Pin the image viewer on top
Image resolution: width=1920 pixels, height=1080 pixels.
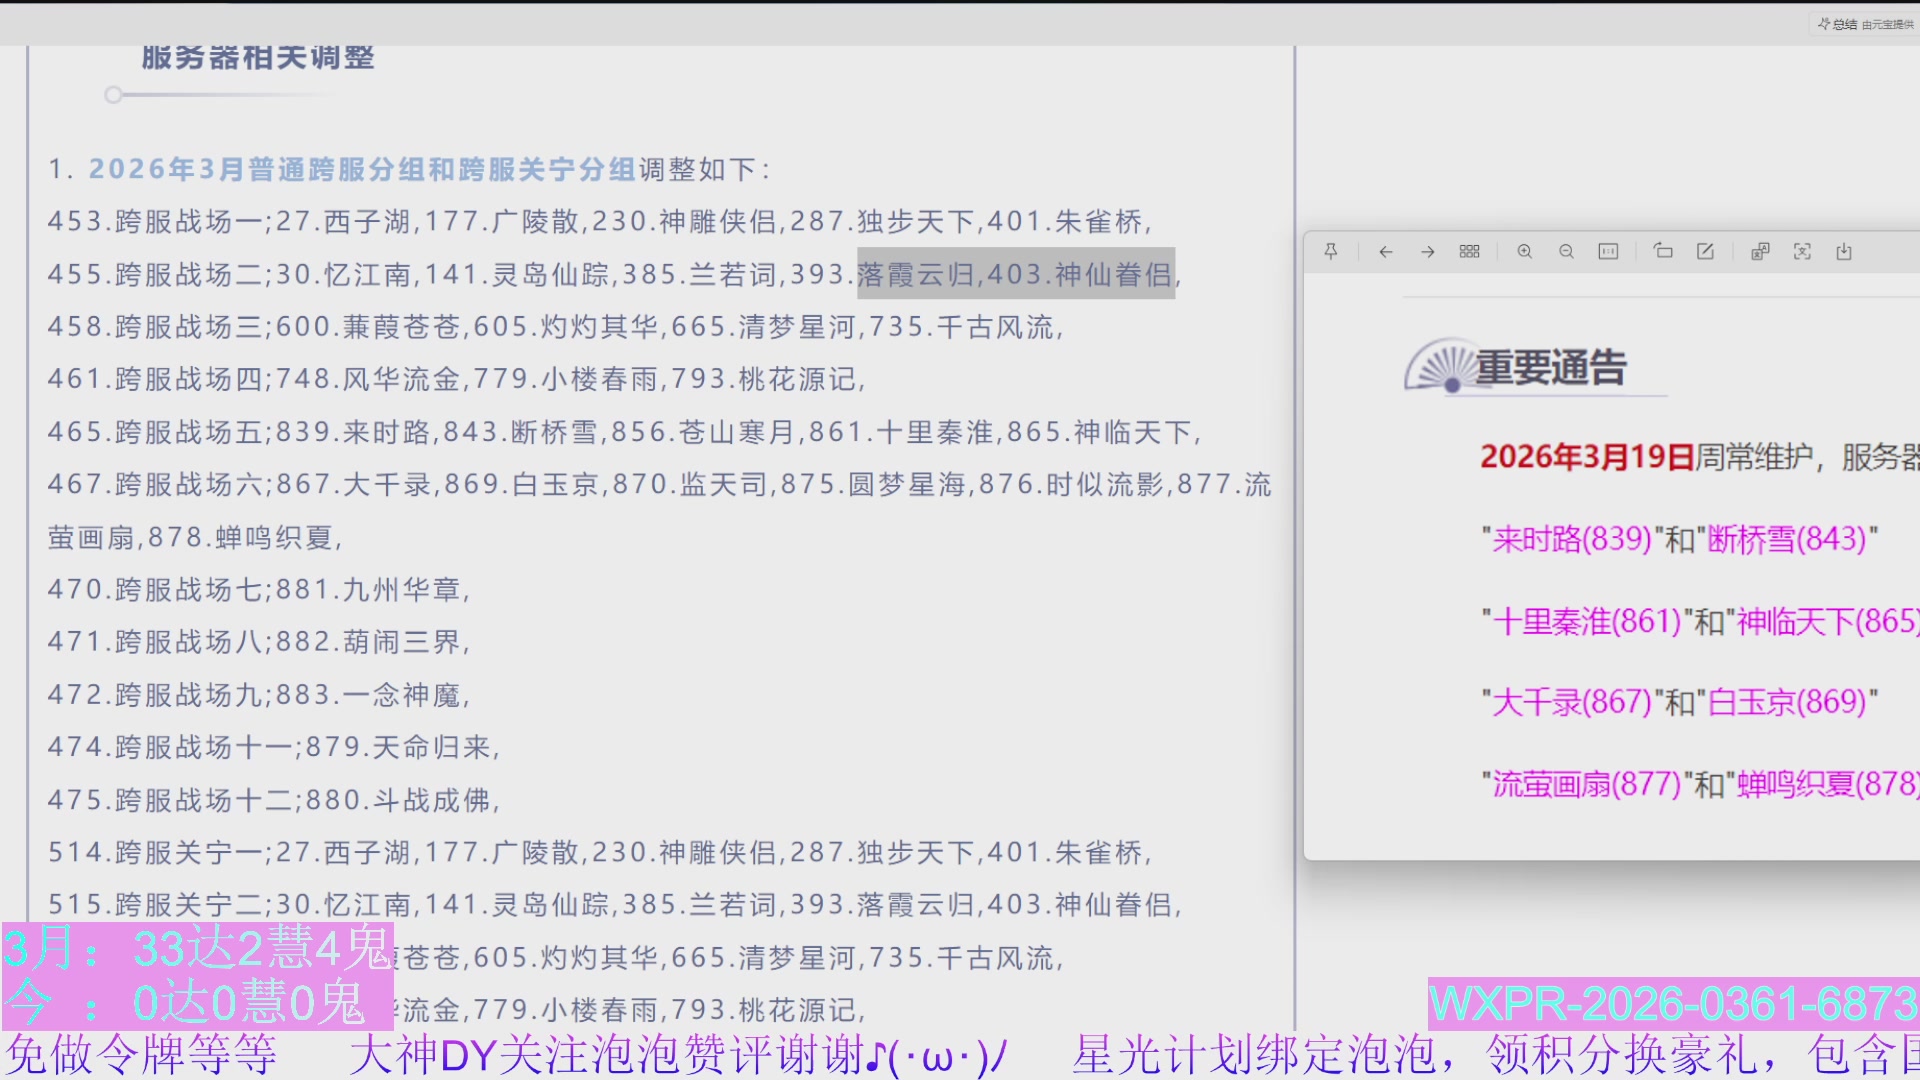[1331, 251]
